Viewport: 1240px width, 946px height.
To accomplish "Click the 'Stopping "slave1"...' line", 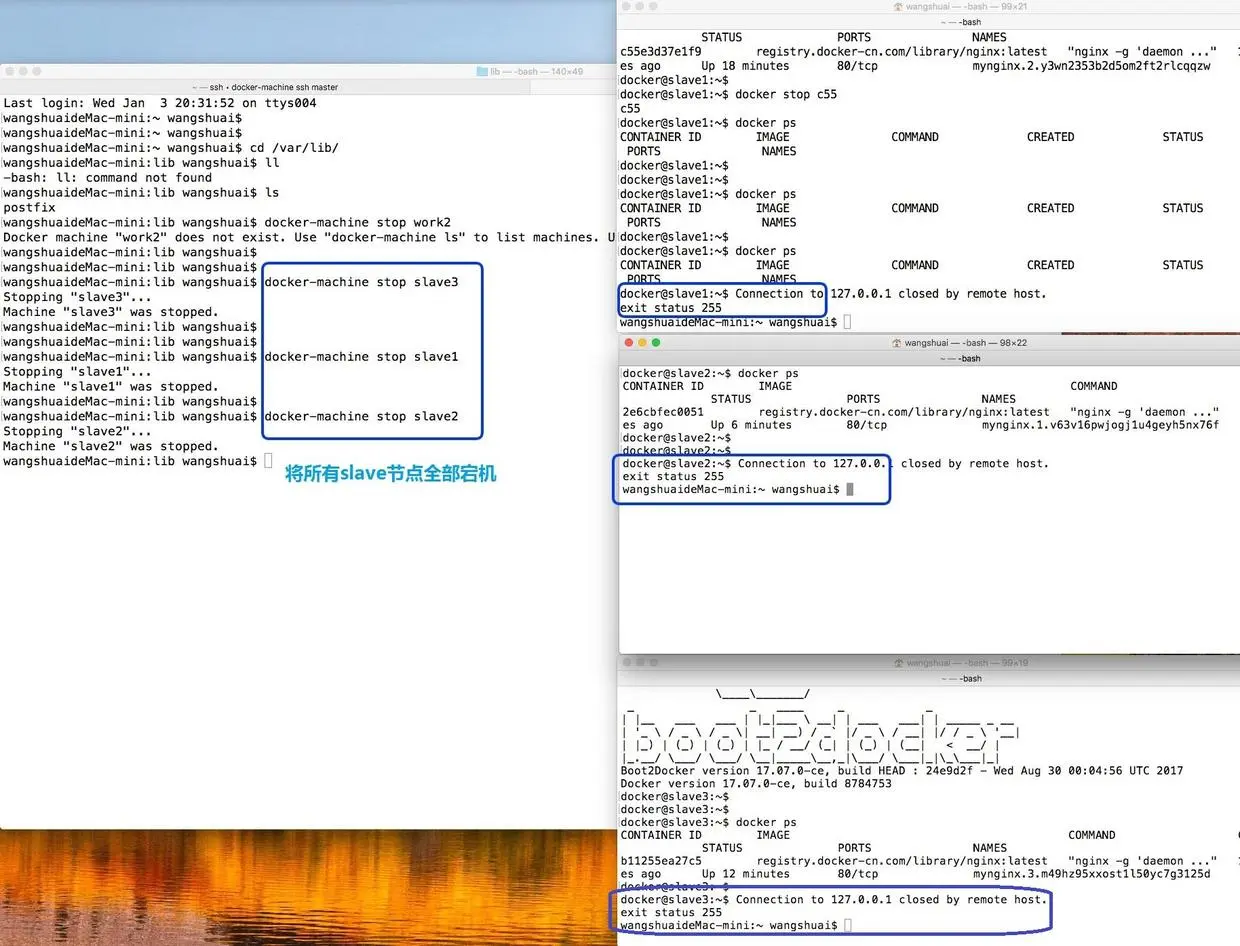I will [x=77, y=372].
